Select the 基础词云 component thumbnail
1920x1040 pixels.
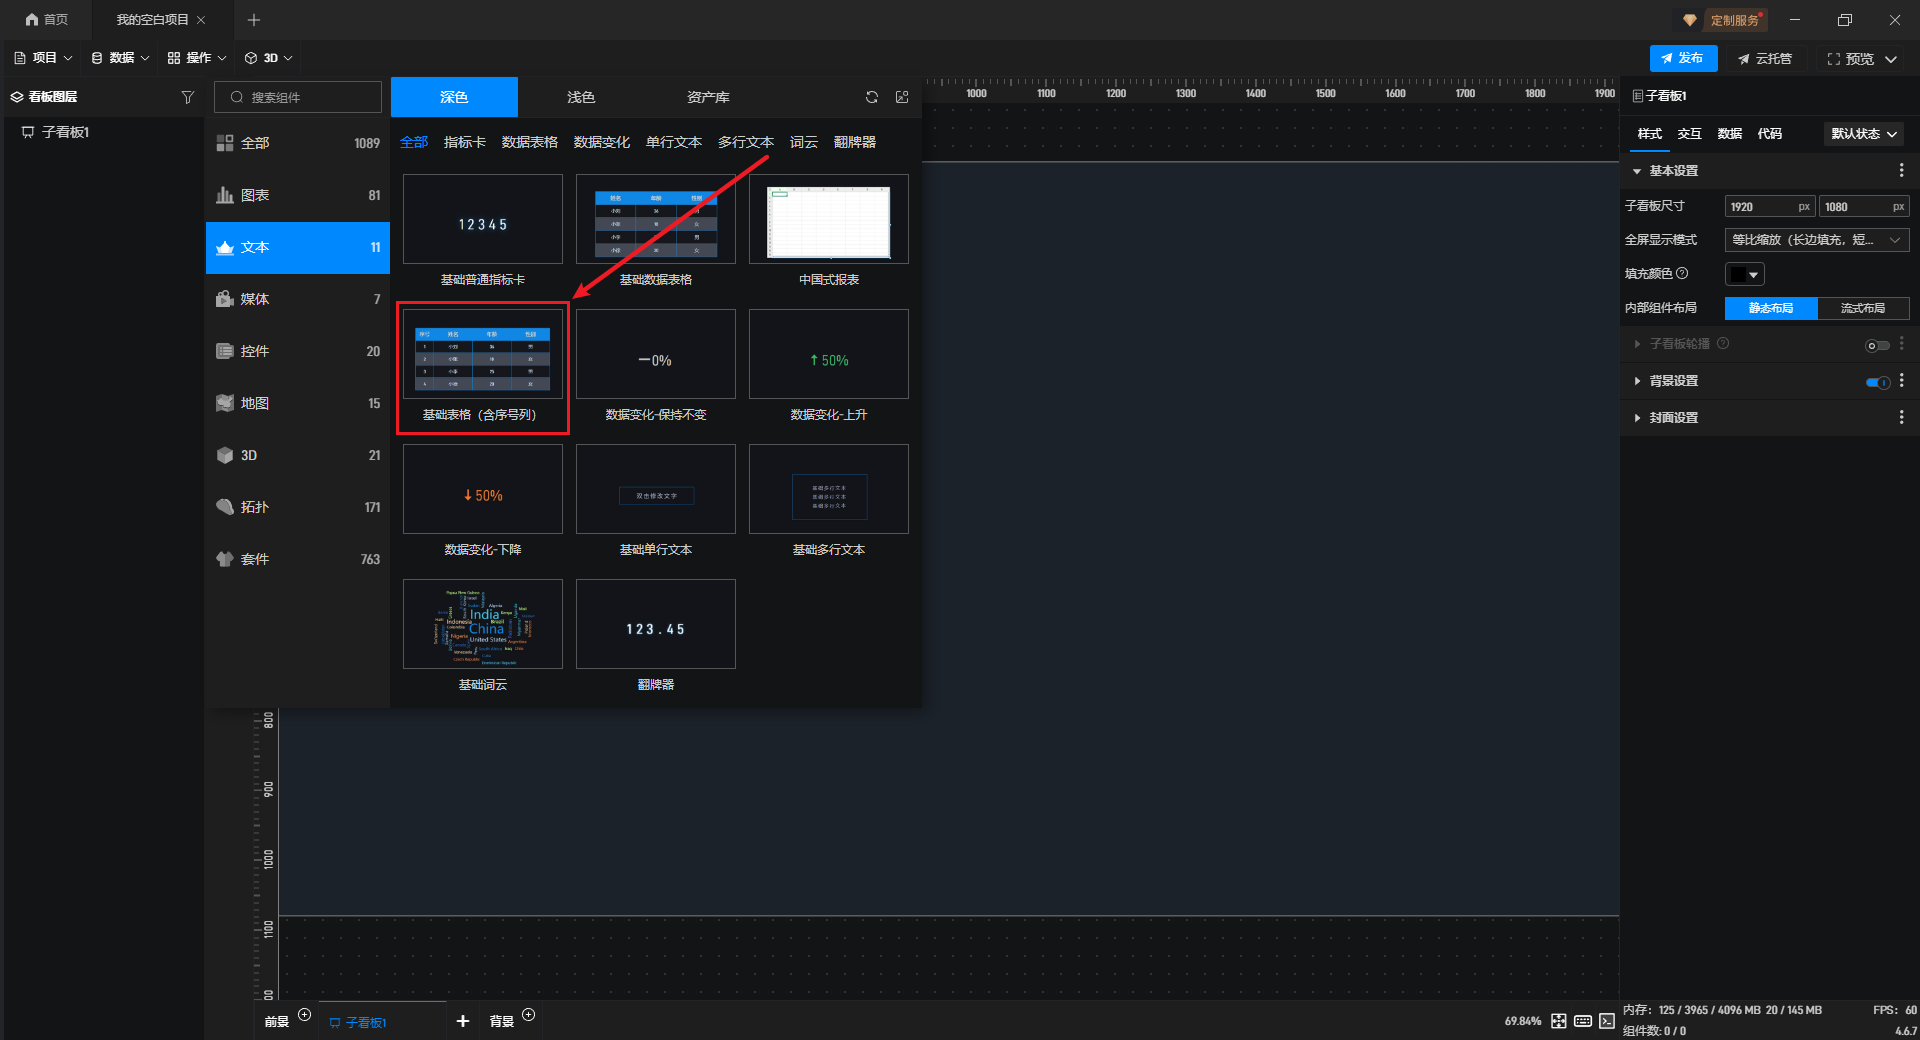pos(483,625)
